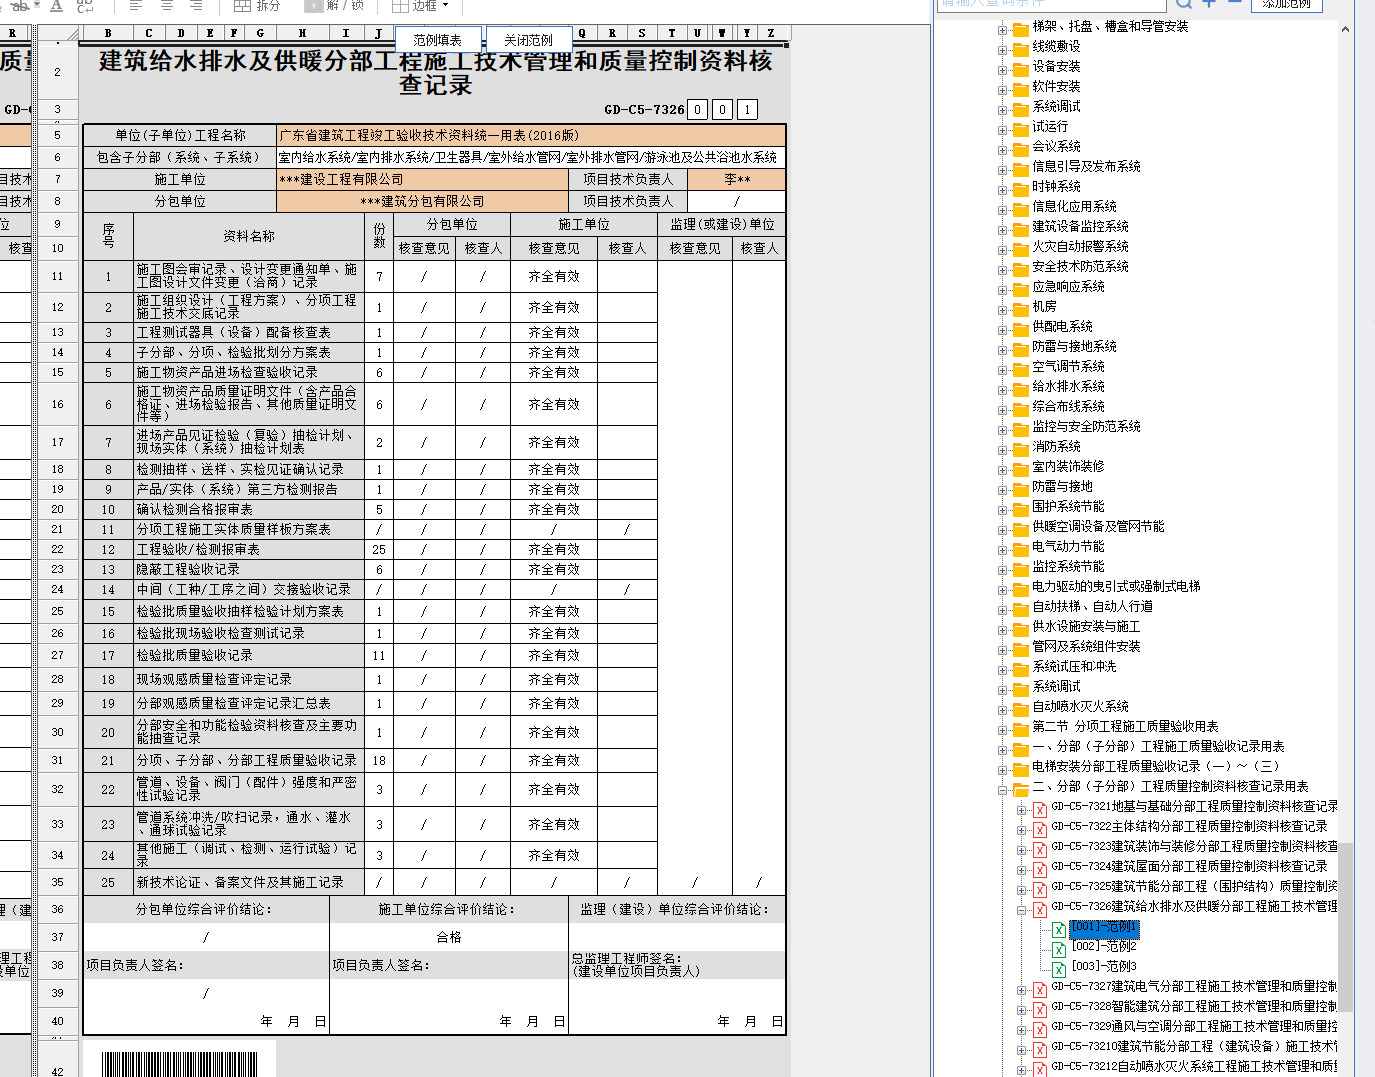1375x1077 pixels.
Task: Select GD-C5-7323建筑装饰与装修分部 item
Action: [1194, 846]
